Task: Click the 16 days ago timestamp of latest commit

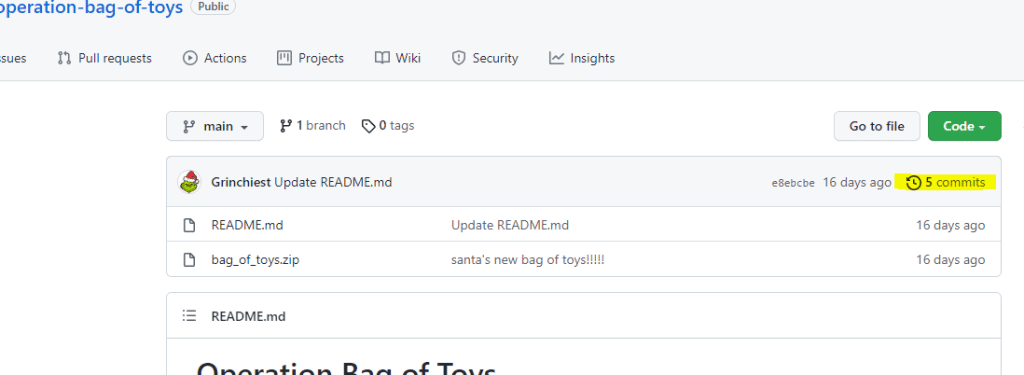Action: point(856,182)
